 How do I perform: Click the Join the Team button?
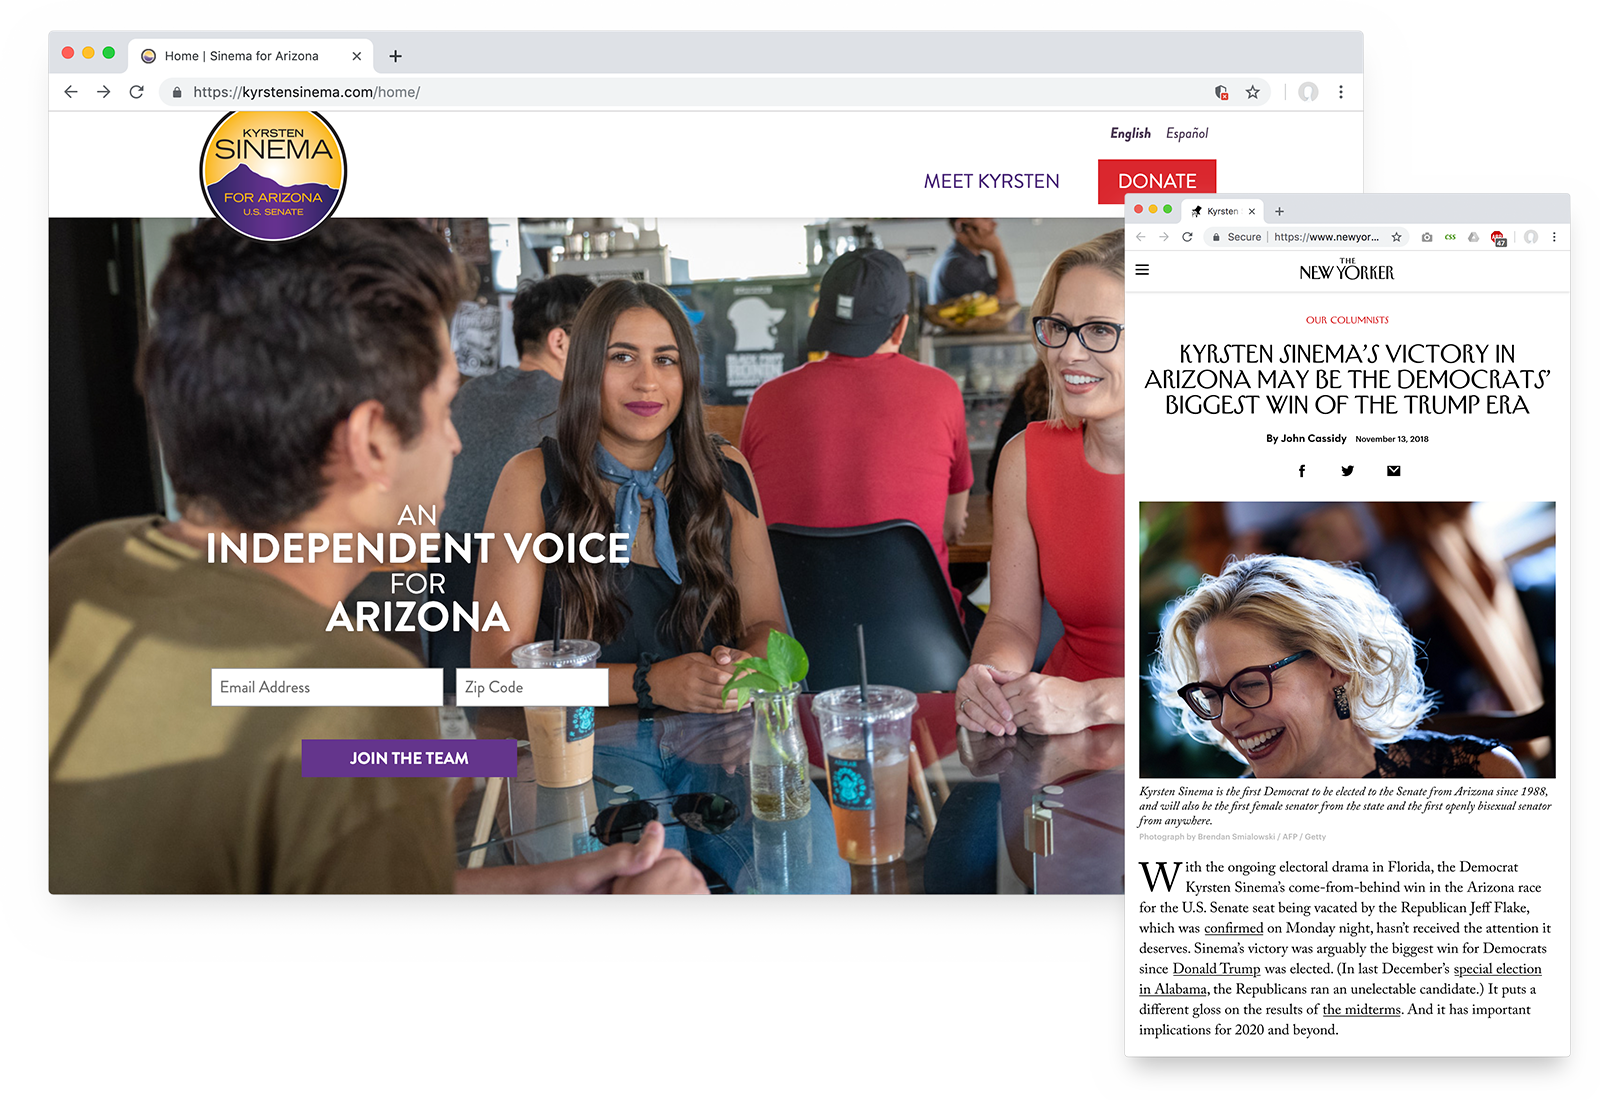(409, 758)
